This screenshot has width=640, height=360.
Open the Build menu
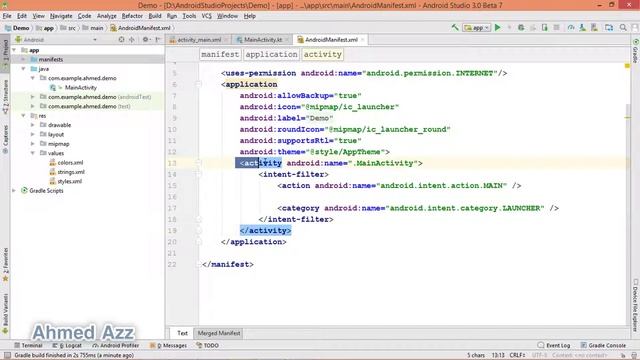point(155,16)
